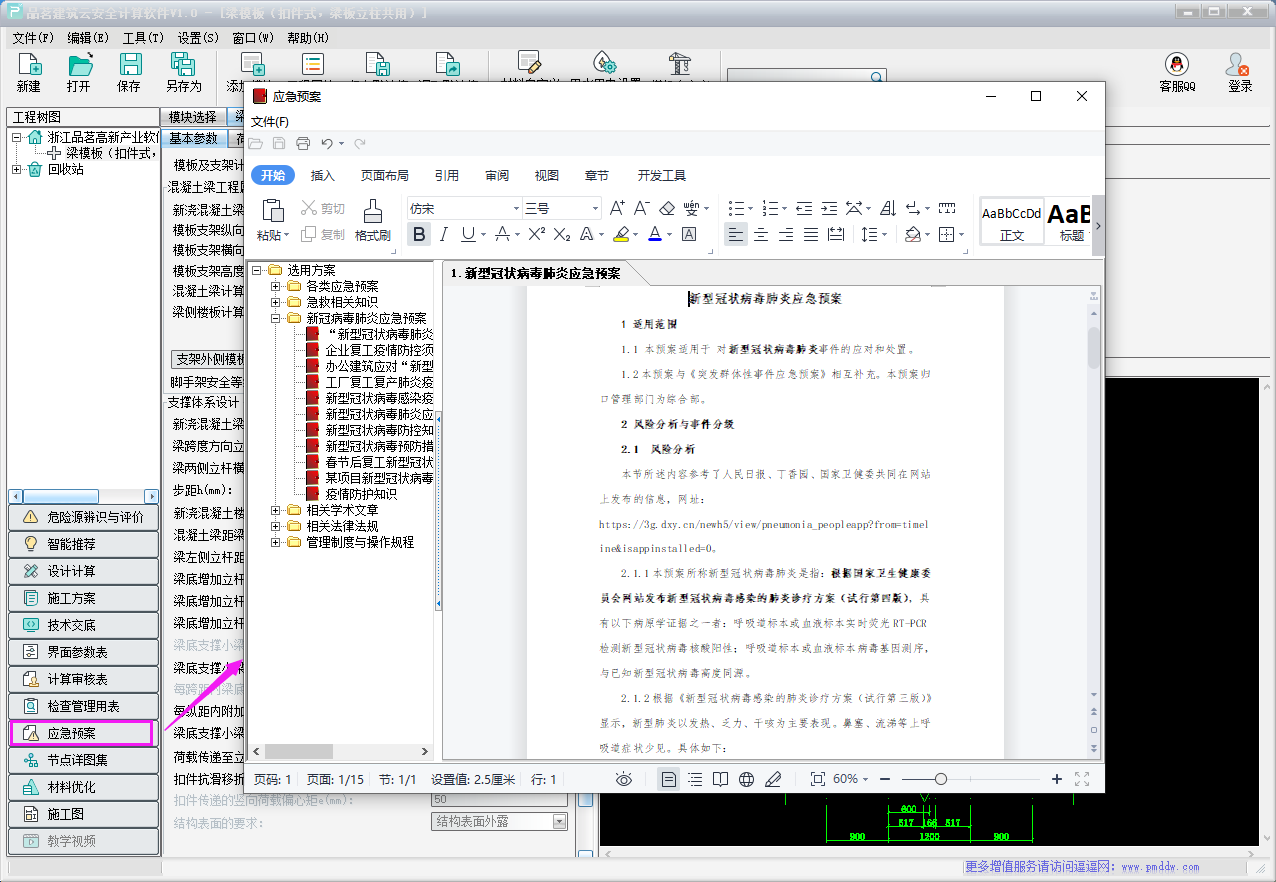
Task: Switch to reading view book icon
Action: click(x=720, y=779)
